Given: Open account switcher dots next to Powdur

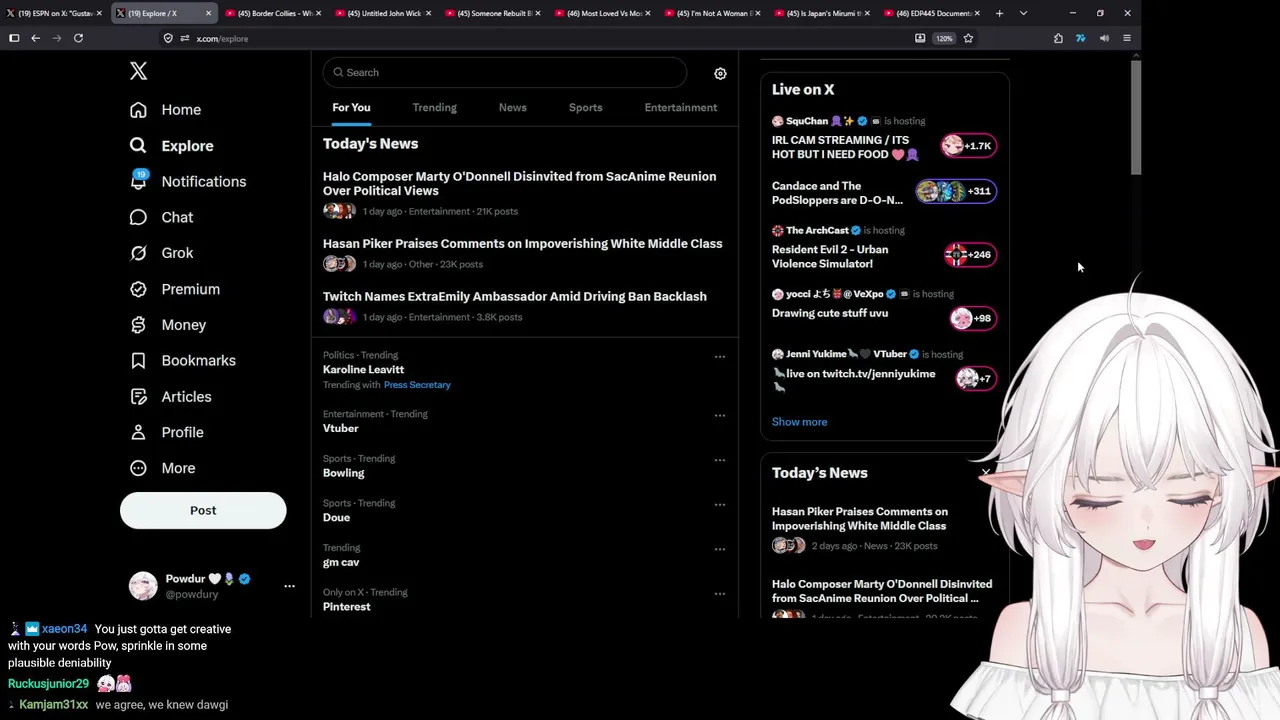Looking at the screenshot, I should (289, 586).
